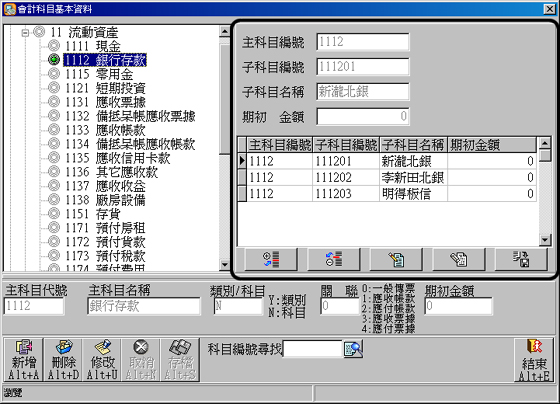This screenshot has width=560, height=404.
Task: Select tree node 1138 廠房設備
Action: pyautogui.click(x=105, y=200)
